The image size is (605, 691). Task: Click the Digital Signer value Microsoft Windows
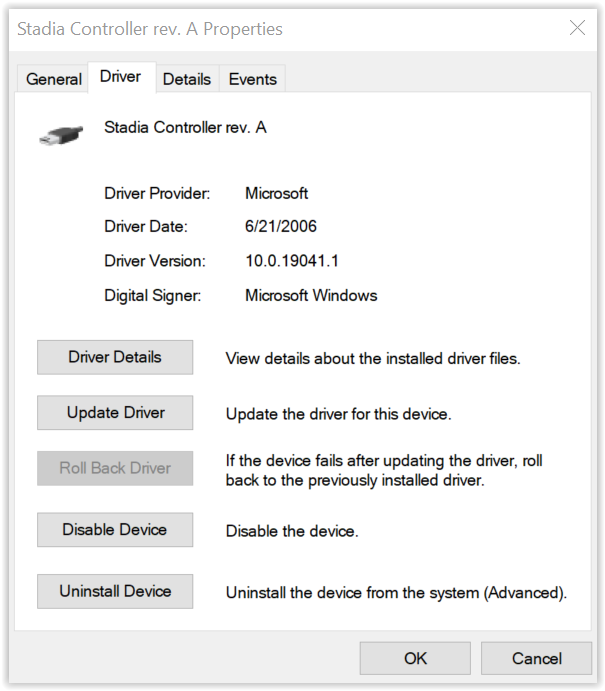point(311,295)
